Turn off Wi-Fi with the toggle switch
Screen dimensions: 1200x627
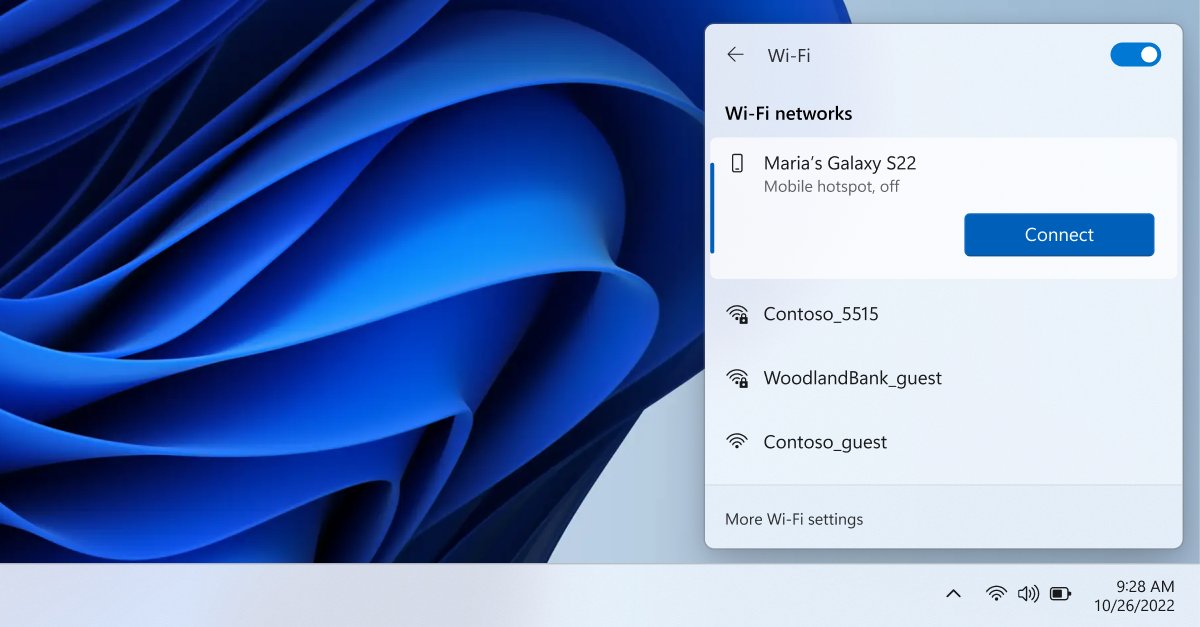pyautogui.click(x=1135, y=54)
